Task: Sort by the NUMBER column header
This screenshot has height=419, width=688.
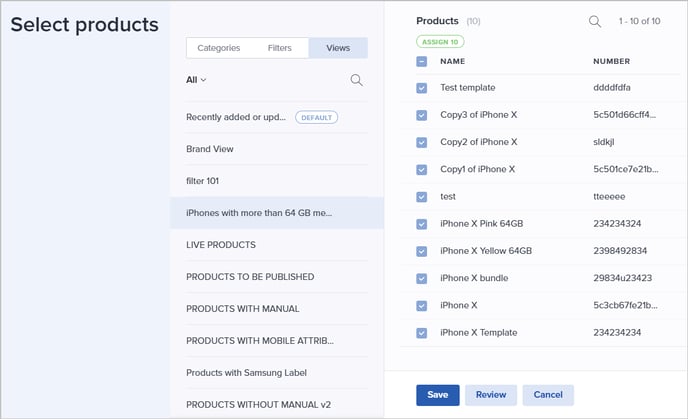Action: [x=611, y=61]
